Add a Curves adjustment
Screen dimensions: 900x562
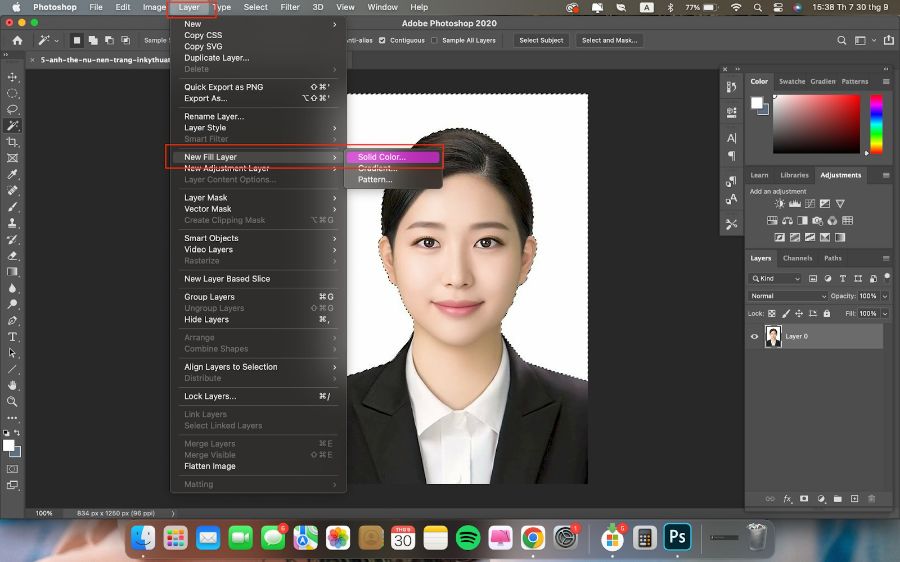(810, 204)
